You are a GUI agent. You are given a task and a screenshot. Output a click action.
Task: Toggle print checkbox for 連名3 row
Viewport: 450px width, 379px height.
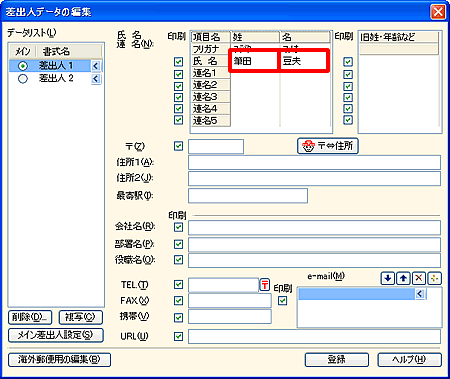(x=178, y=97)
